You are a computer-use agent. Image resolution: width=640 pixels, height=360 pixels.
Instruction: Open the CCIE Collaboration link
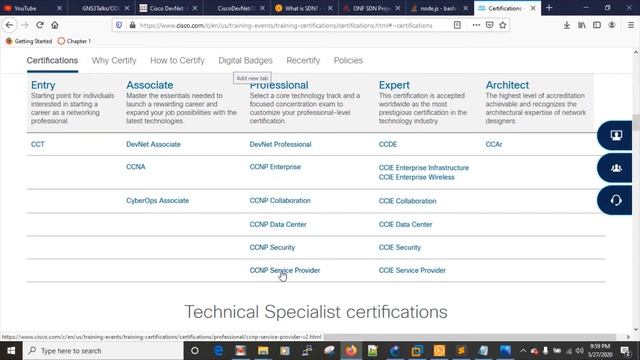pyautogui.click(x=407, y=201)
